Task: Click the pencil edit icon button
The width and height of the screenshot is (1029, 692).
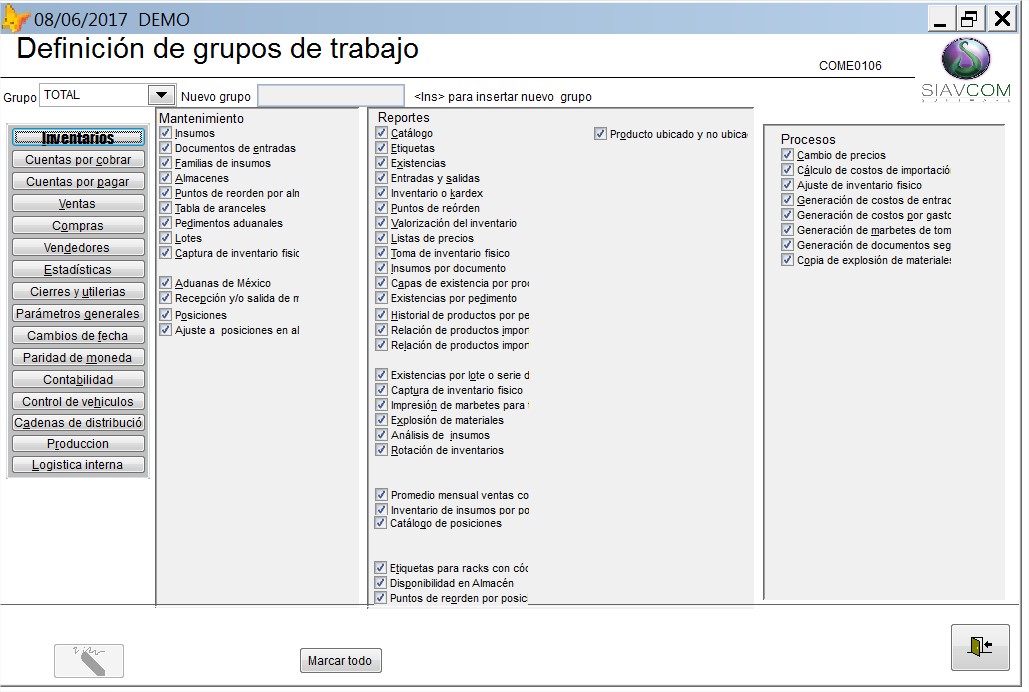Action: pos(89,660)
